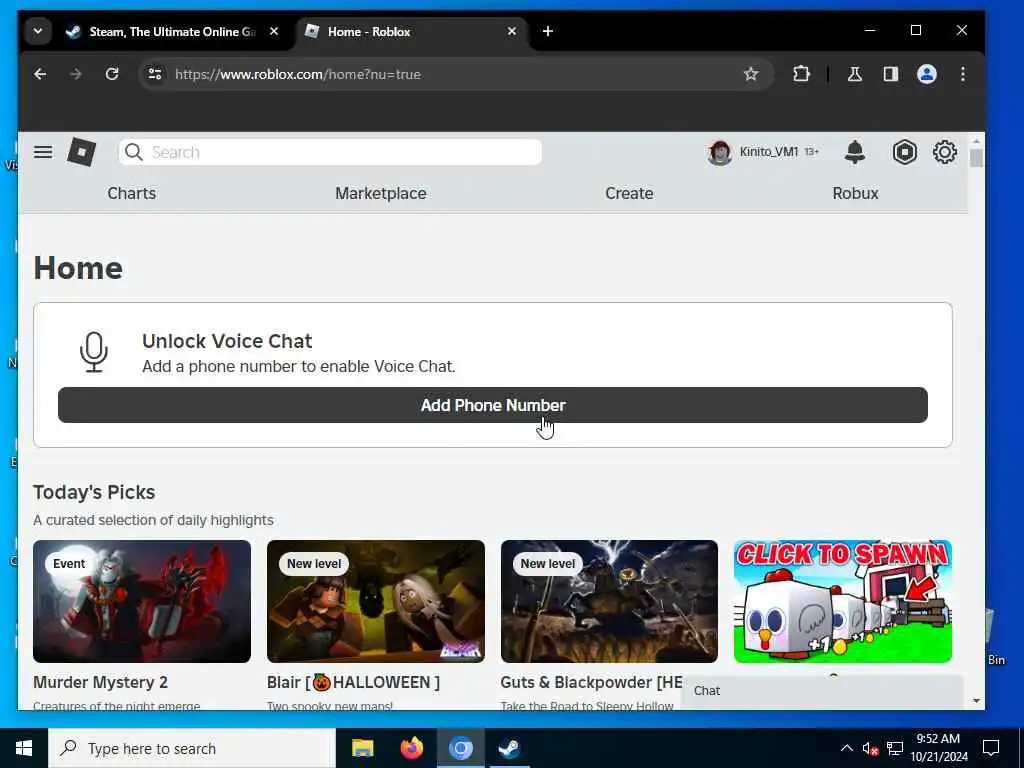Click the Add Phone Number button

click(x=492, y=405)
